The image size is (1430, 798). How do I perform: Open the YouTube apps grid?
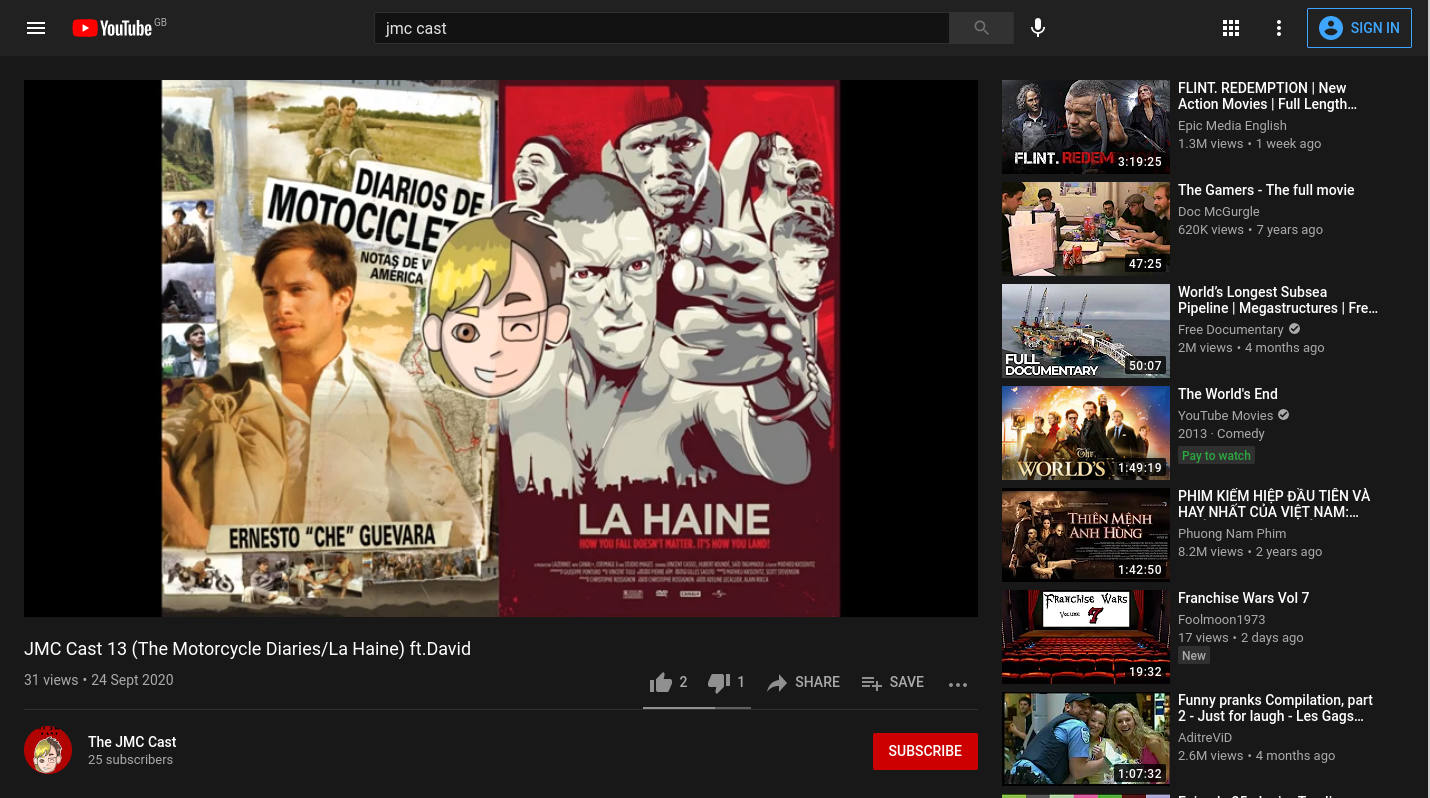(x=1231, y=28)
